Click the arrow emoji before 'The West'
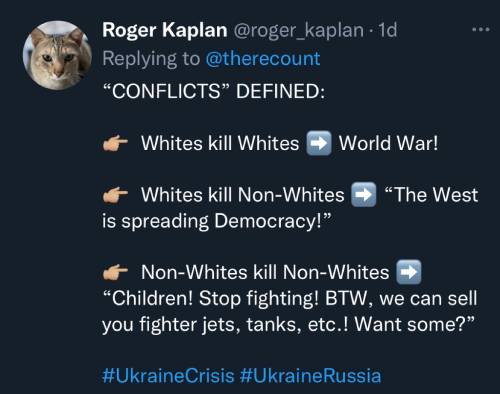500x394 pixels. pyautogui.click(x=364, y=195)
